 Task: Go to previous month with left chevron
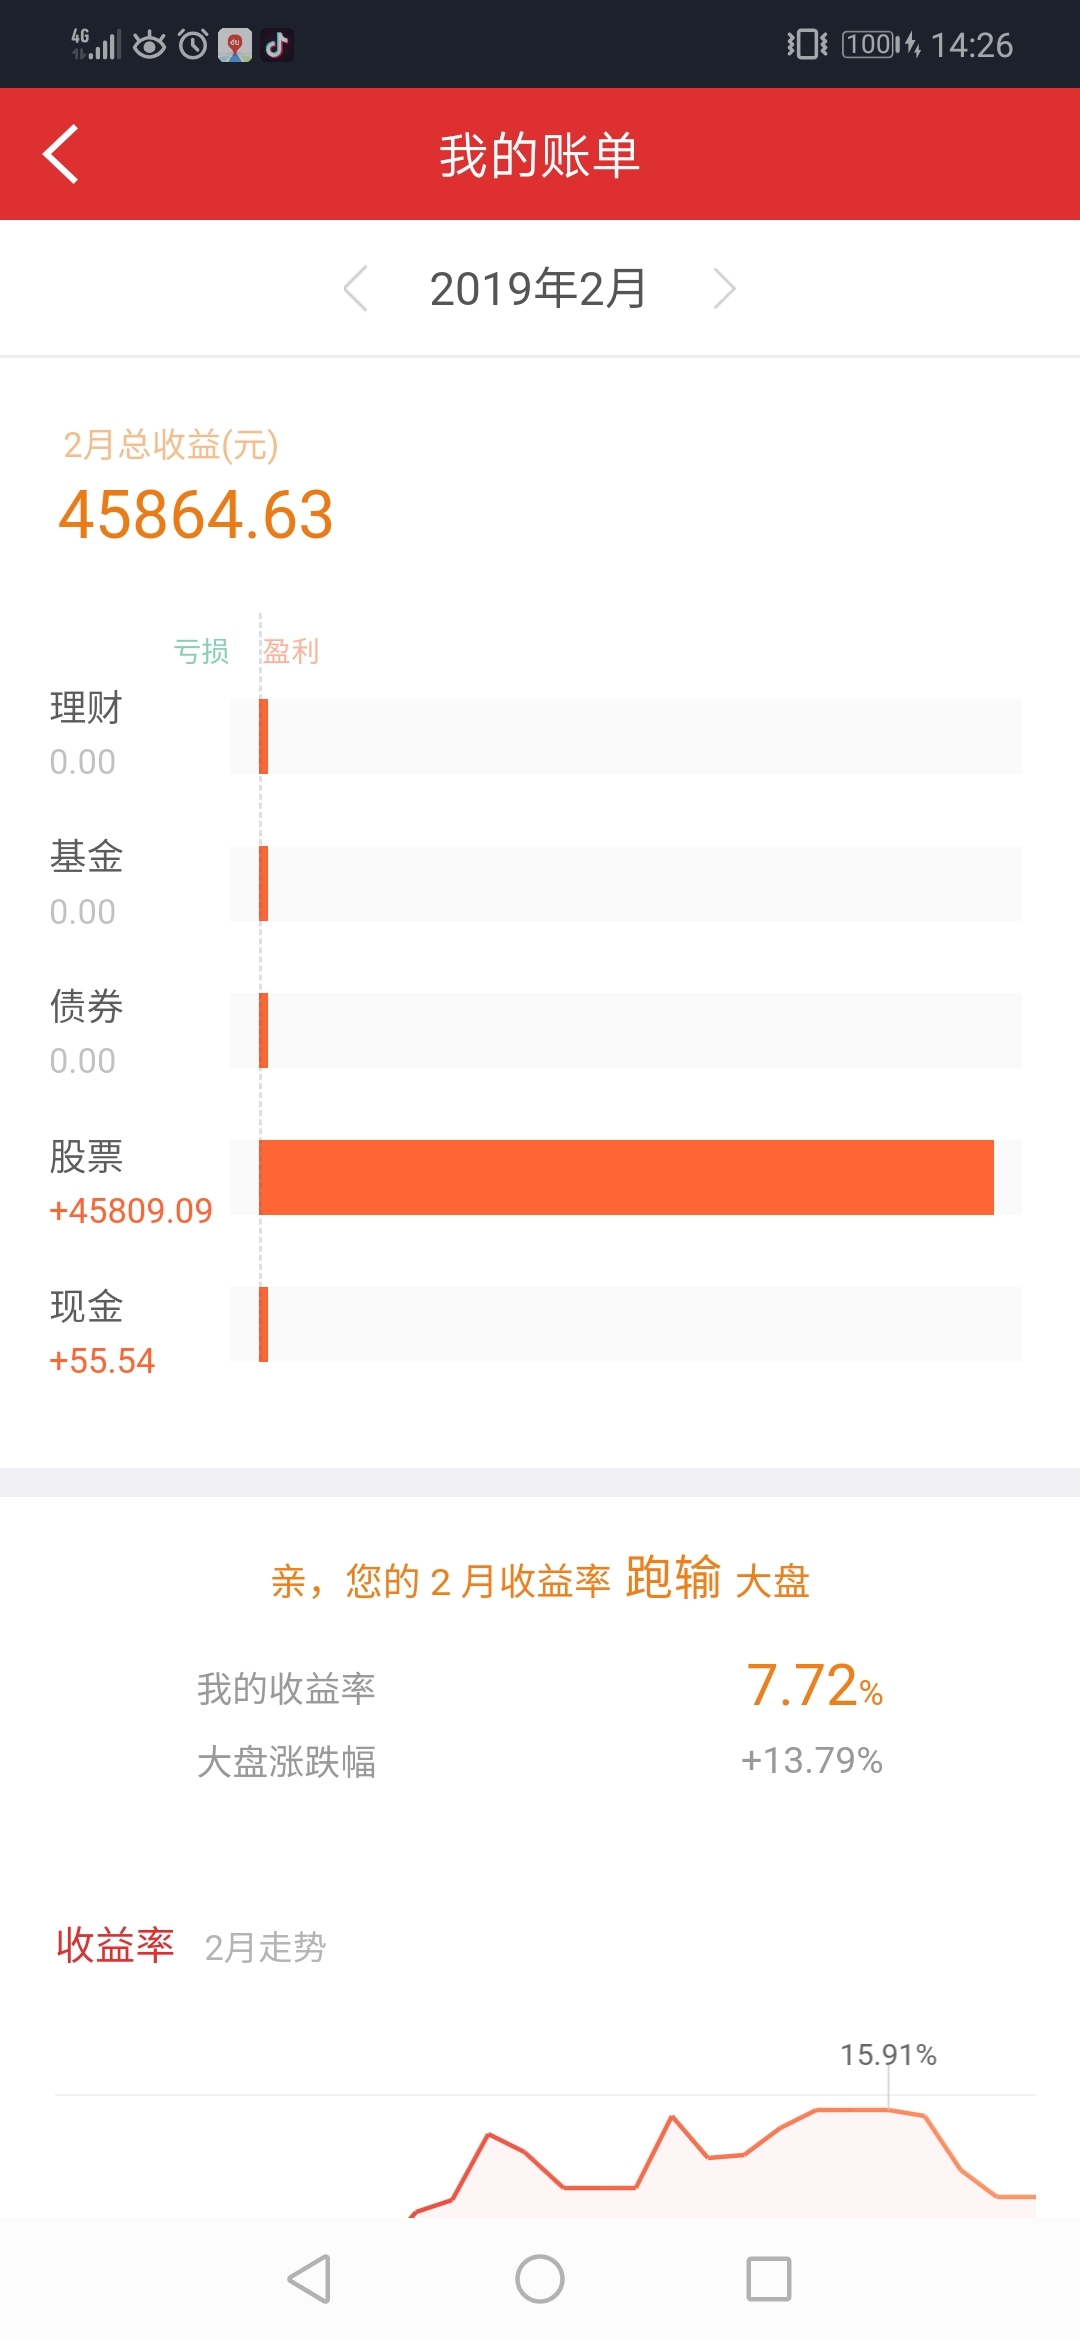click(x=355, y=289)
